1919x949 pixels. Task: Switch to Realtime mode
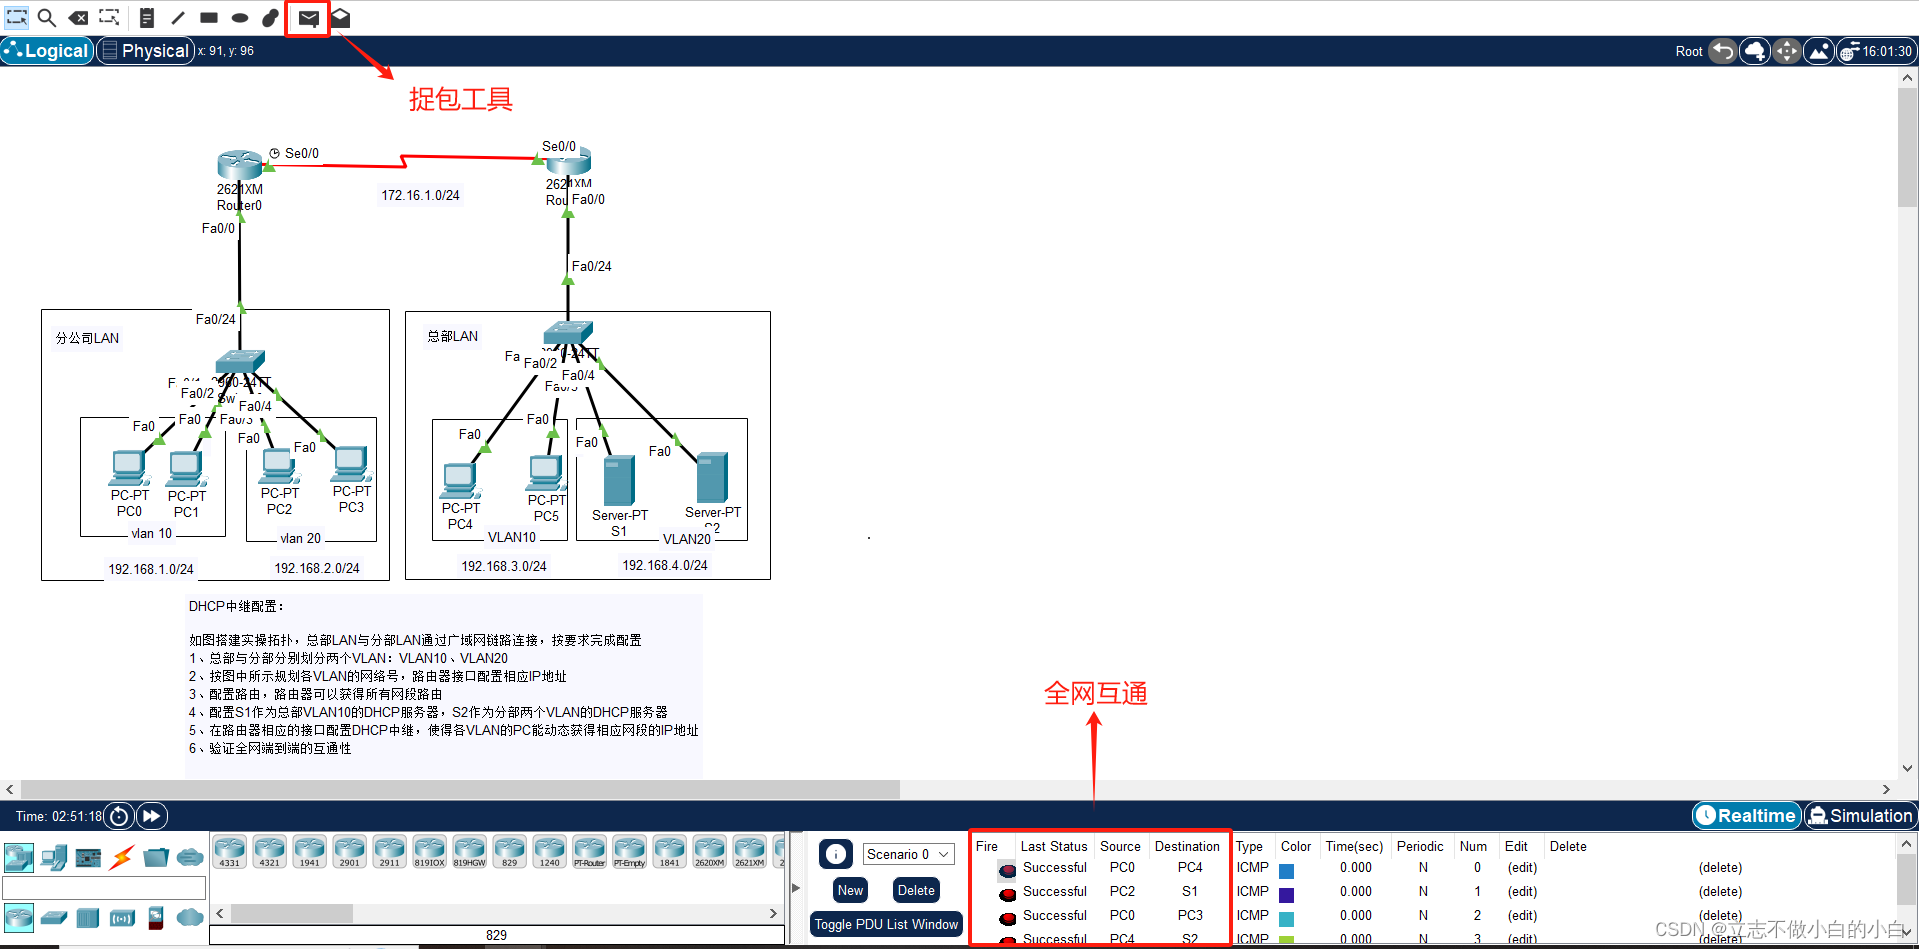(1746, 816)
